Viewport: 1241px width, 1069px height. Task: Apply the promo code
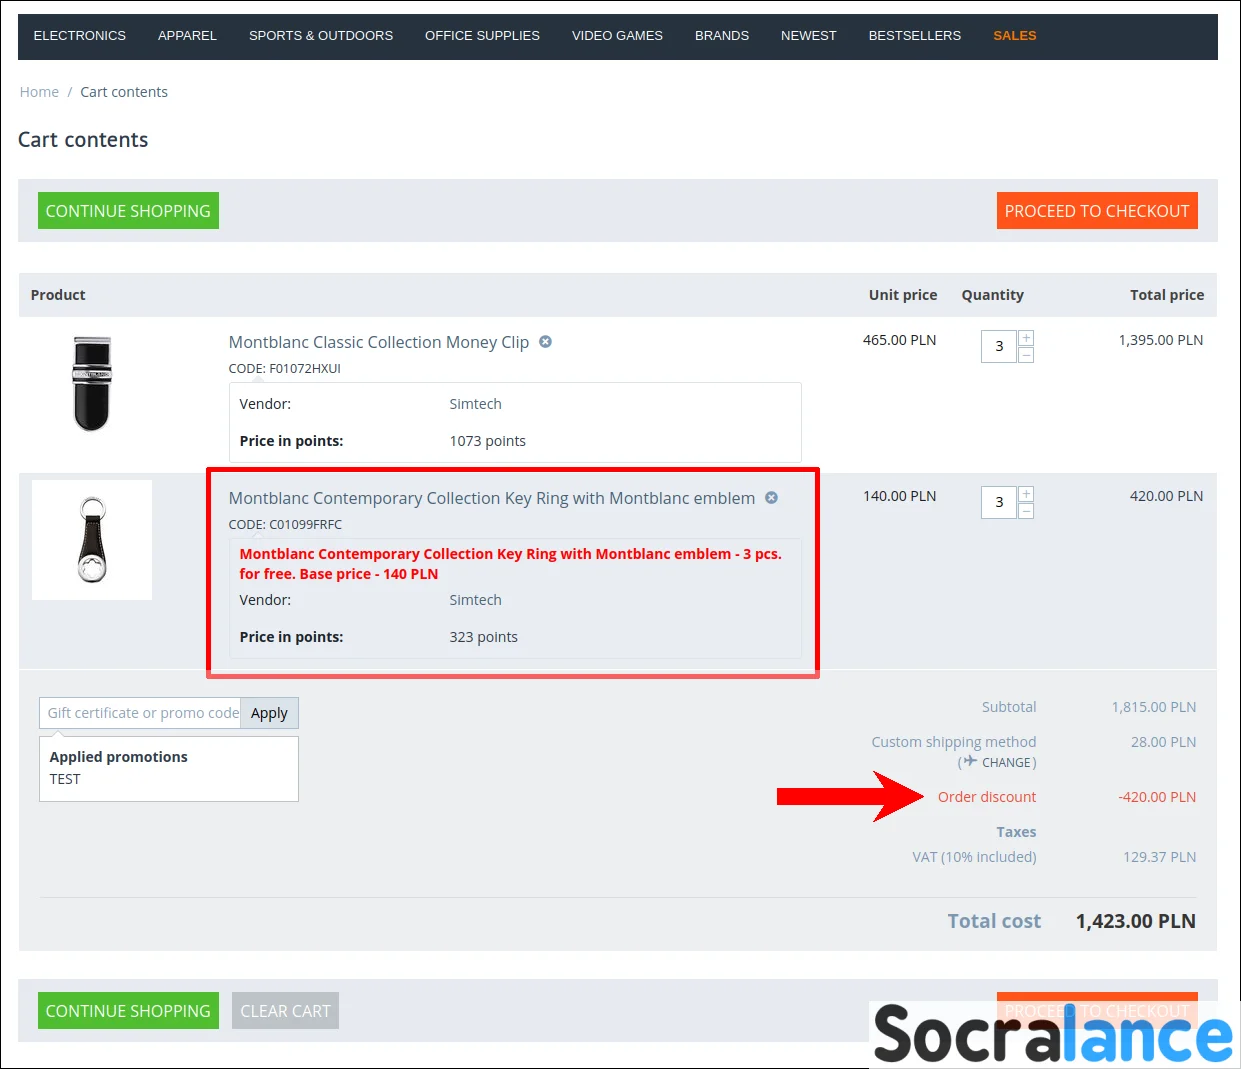269,713
